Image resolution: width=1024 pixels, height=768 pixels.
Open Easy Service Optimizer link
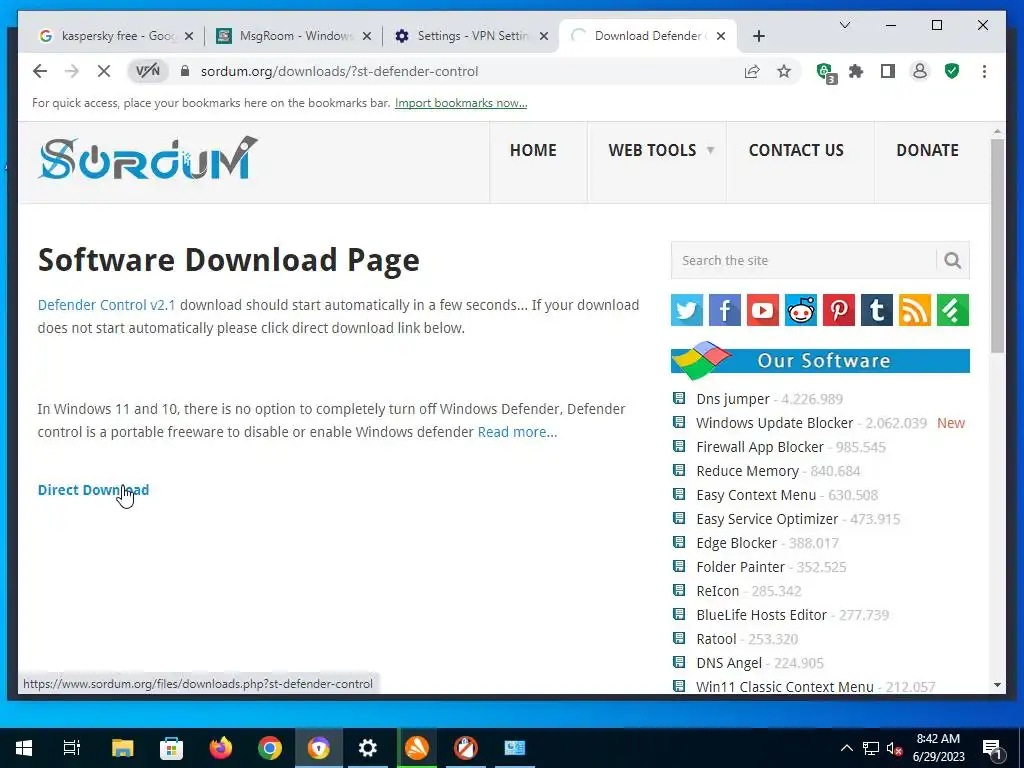(x=767, y=519)
